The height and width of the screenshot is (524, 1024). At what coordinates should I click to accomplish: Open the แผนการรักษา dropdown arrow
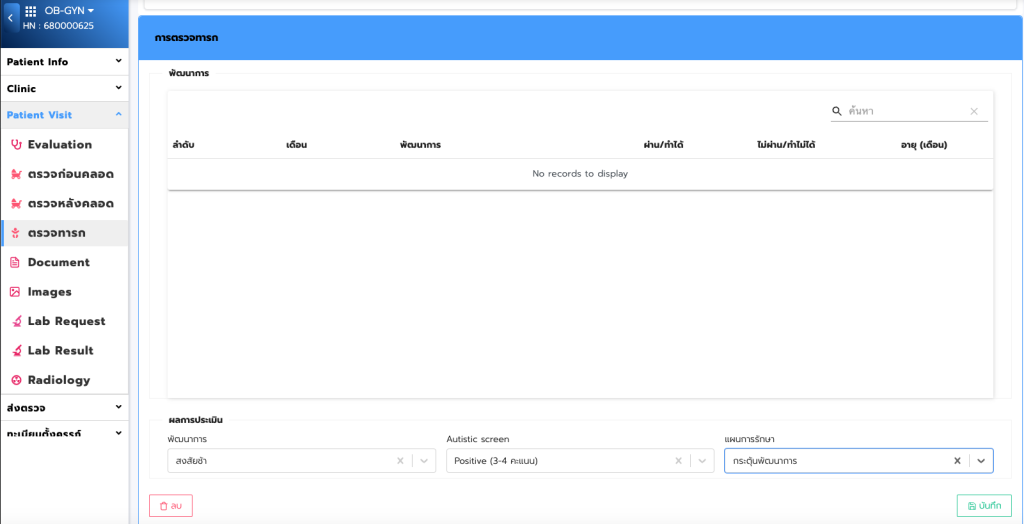tap(981, 461)
